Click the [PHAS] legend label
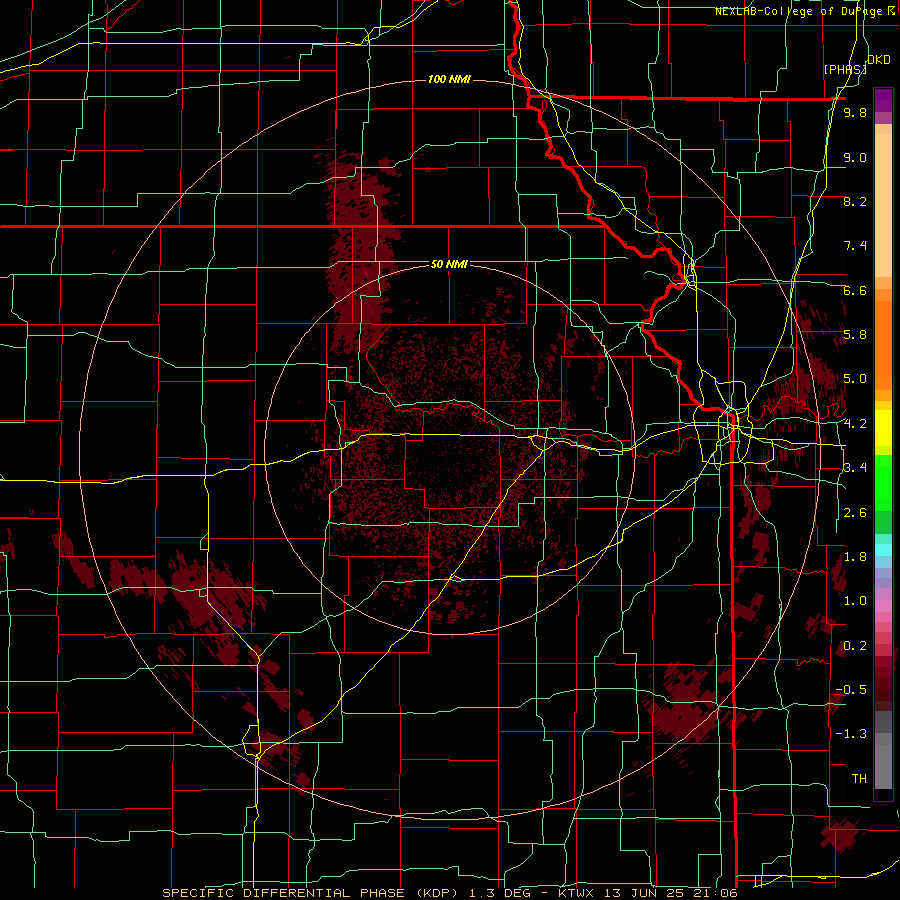 (845, 69)
